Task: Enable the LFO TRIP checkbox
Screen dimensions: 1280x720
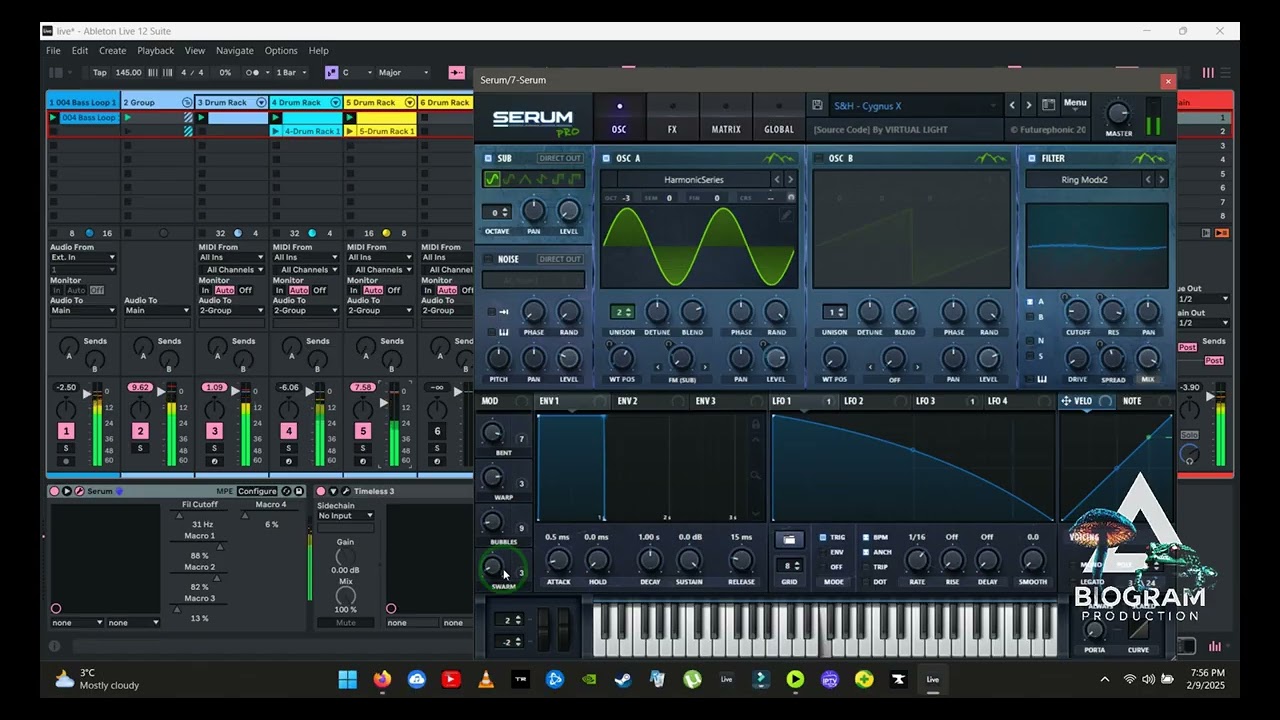Action: (x=866, y=567)
